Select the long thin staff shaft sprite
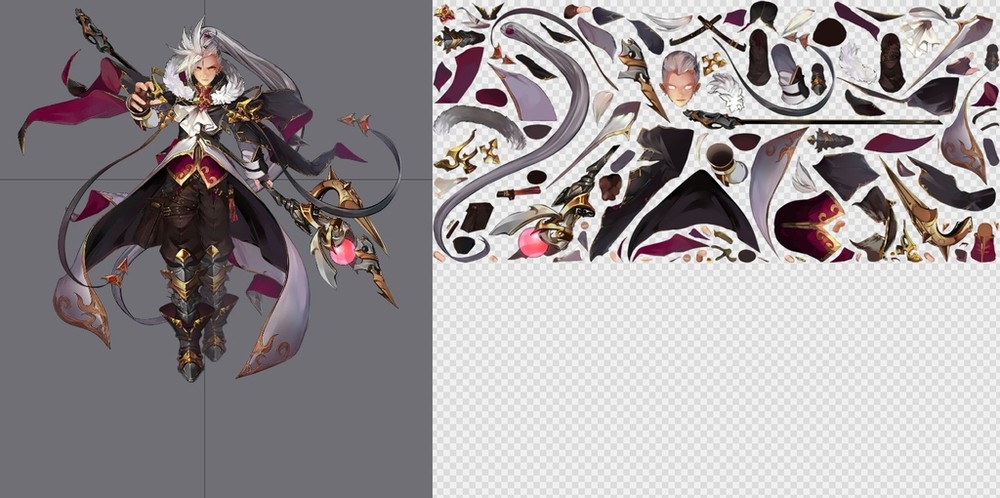The width and height of the screenshot is (1000, 498). point(820,121)
